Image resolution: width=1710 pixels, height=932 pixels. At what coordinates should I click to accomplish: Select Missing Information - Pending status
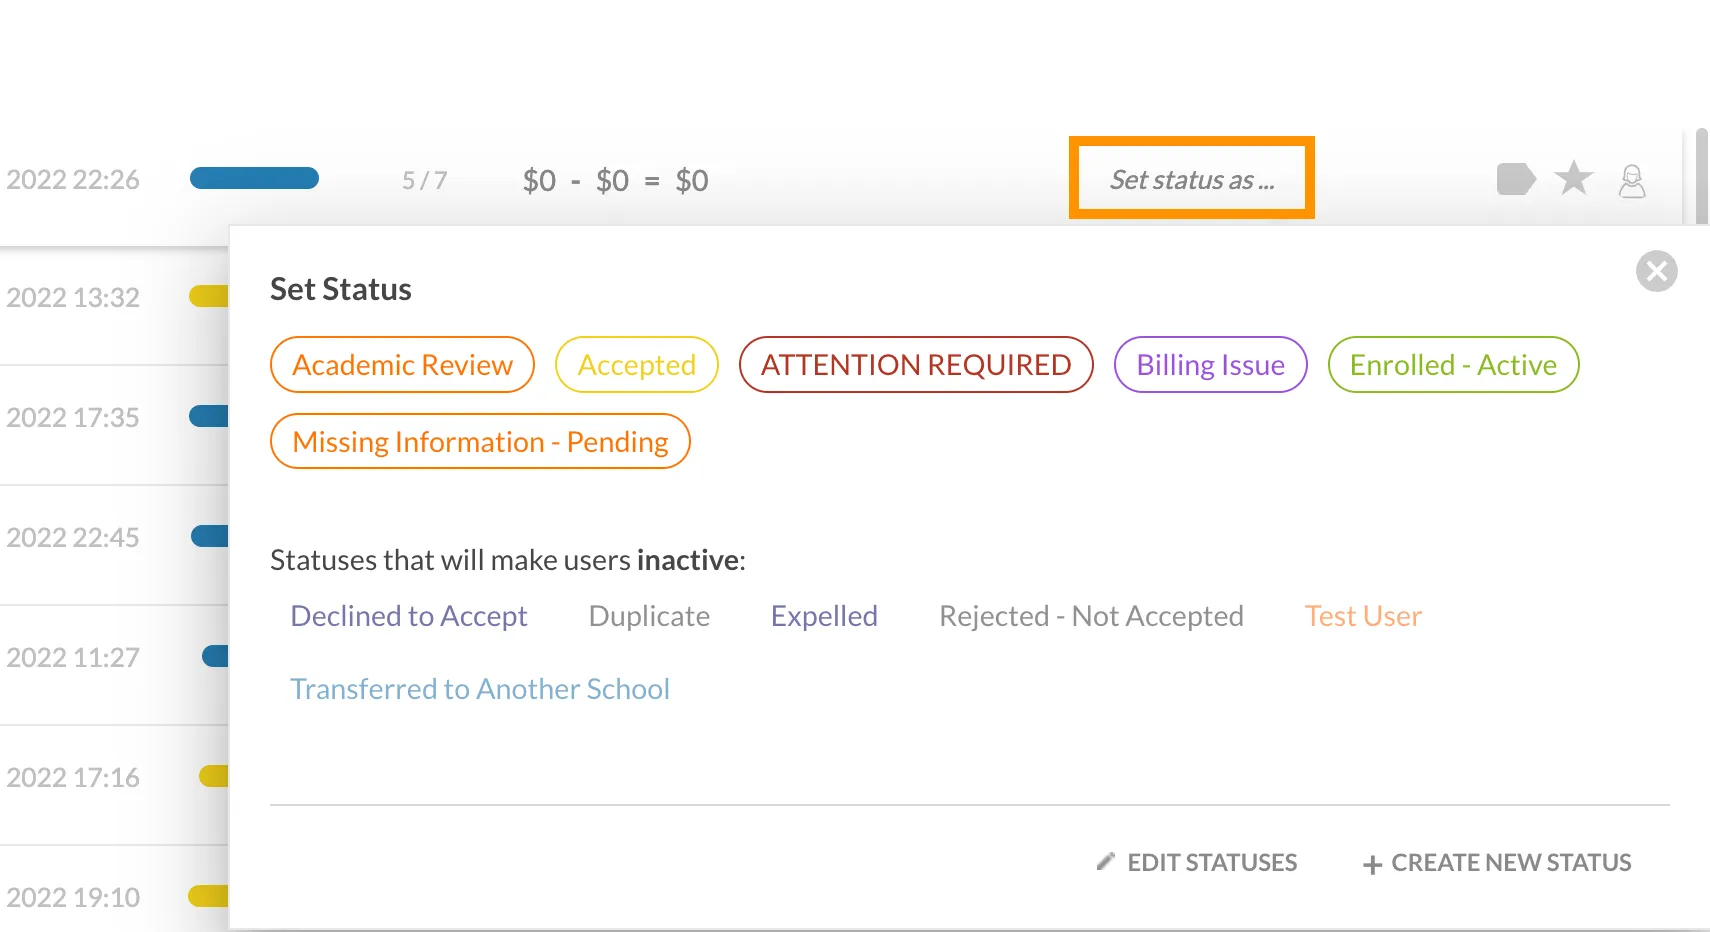[480, 442]
